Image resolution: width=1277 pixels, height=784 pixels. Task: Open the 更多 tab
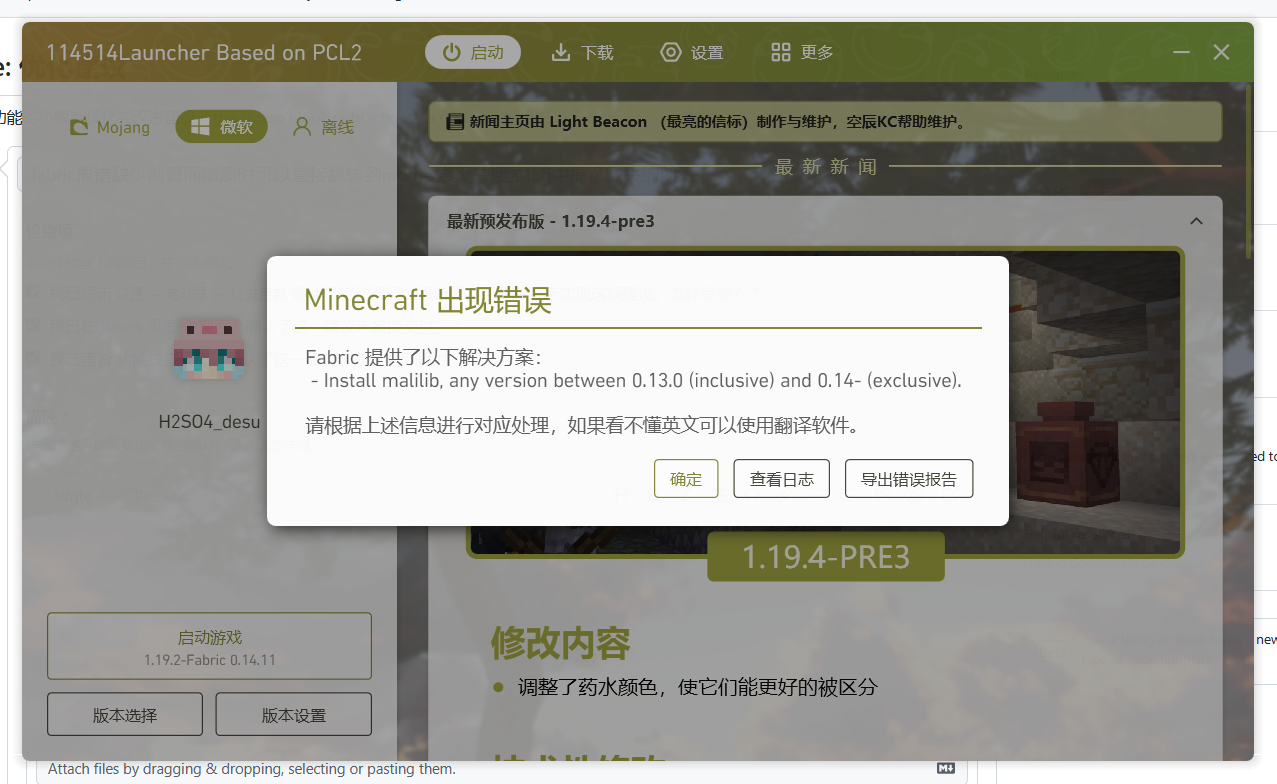click(x=802, y=52)
